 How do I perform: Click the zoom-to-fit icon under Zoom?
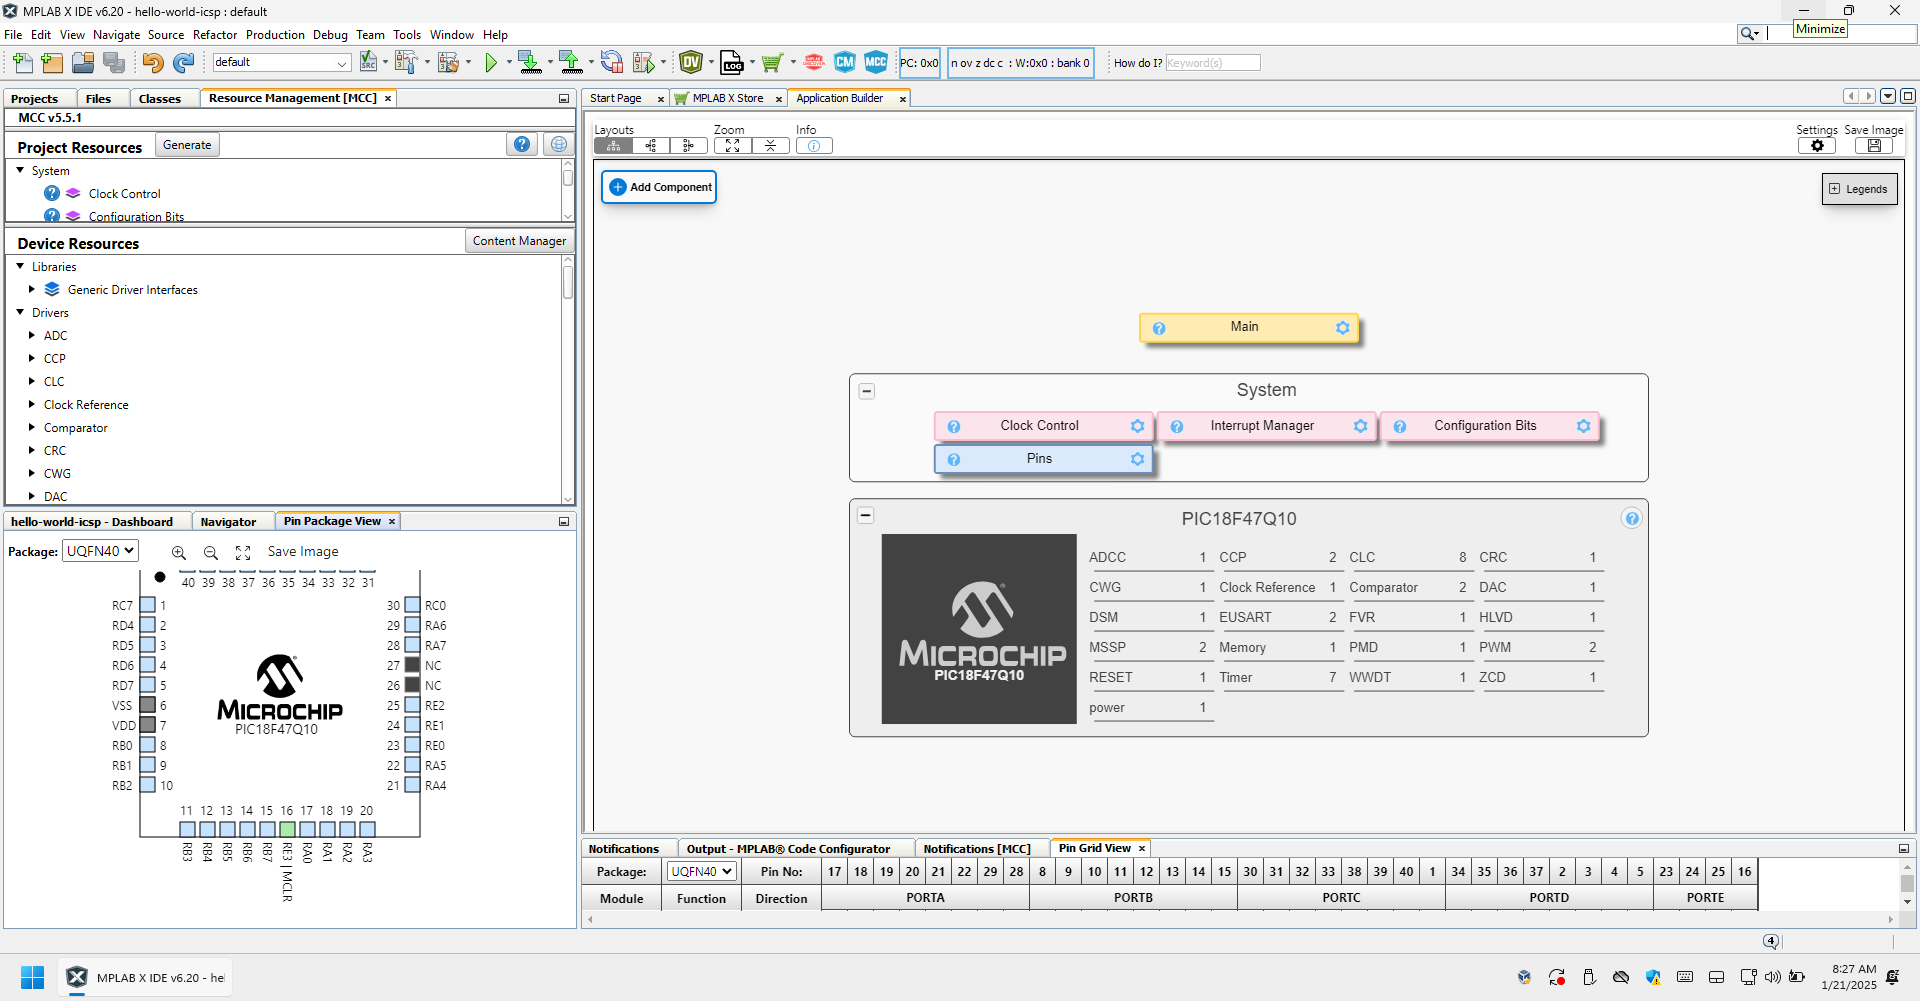(x=733, y=146)
